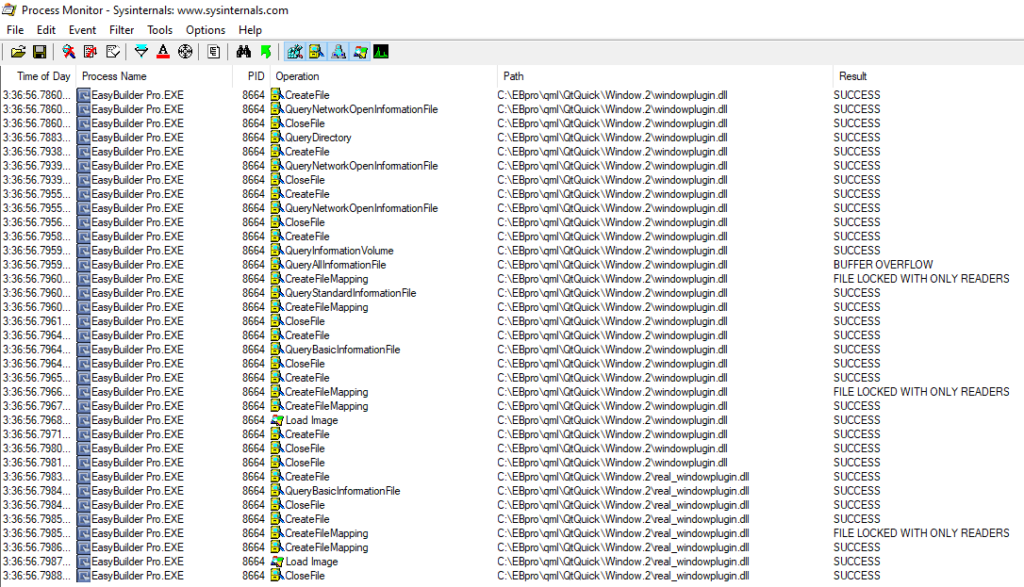Click the Jump To Object arrow icon

coord(266,51)
